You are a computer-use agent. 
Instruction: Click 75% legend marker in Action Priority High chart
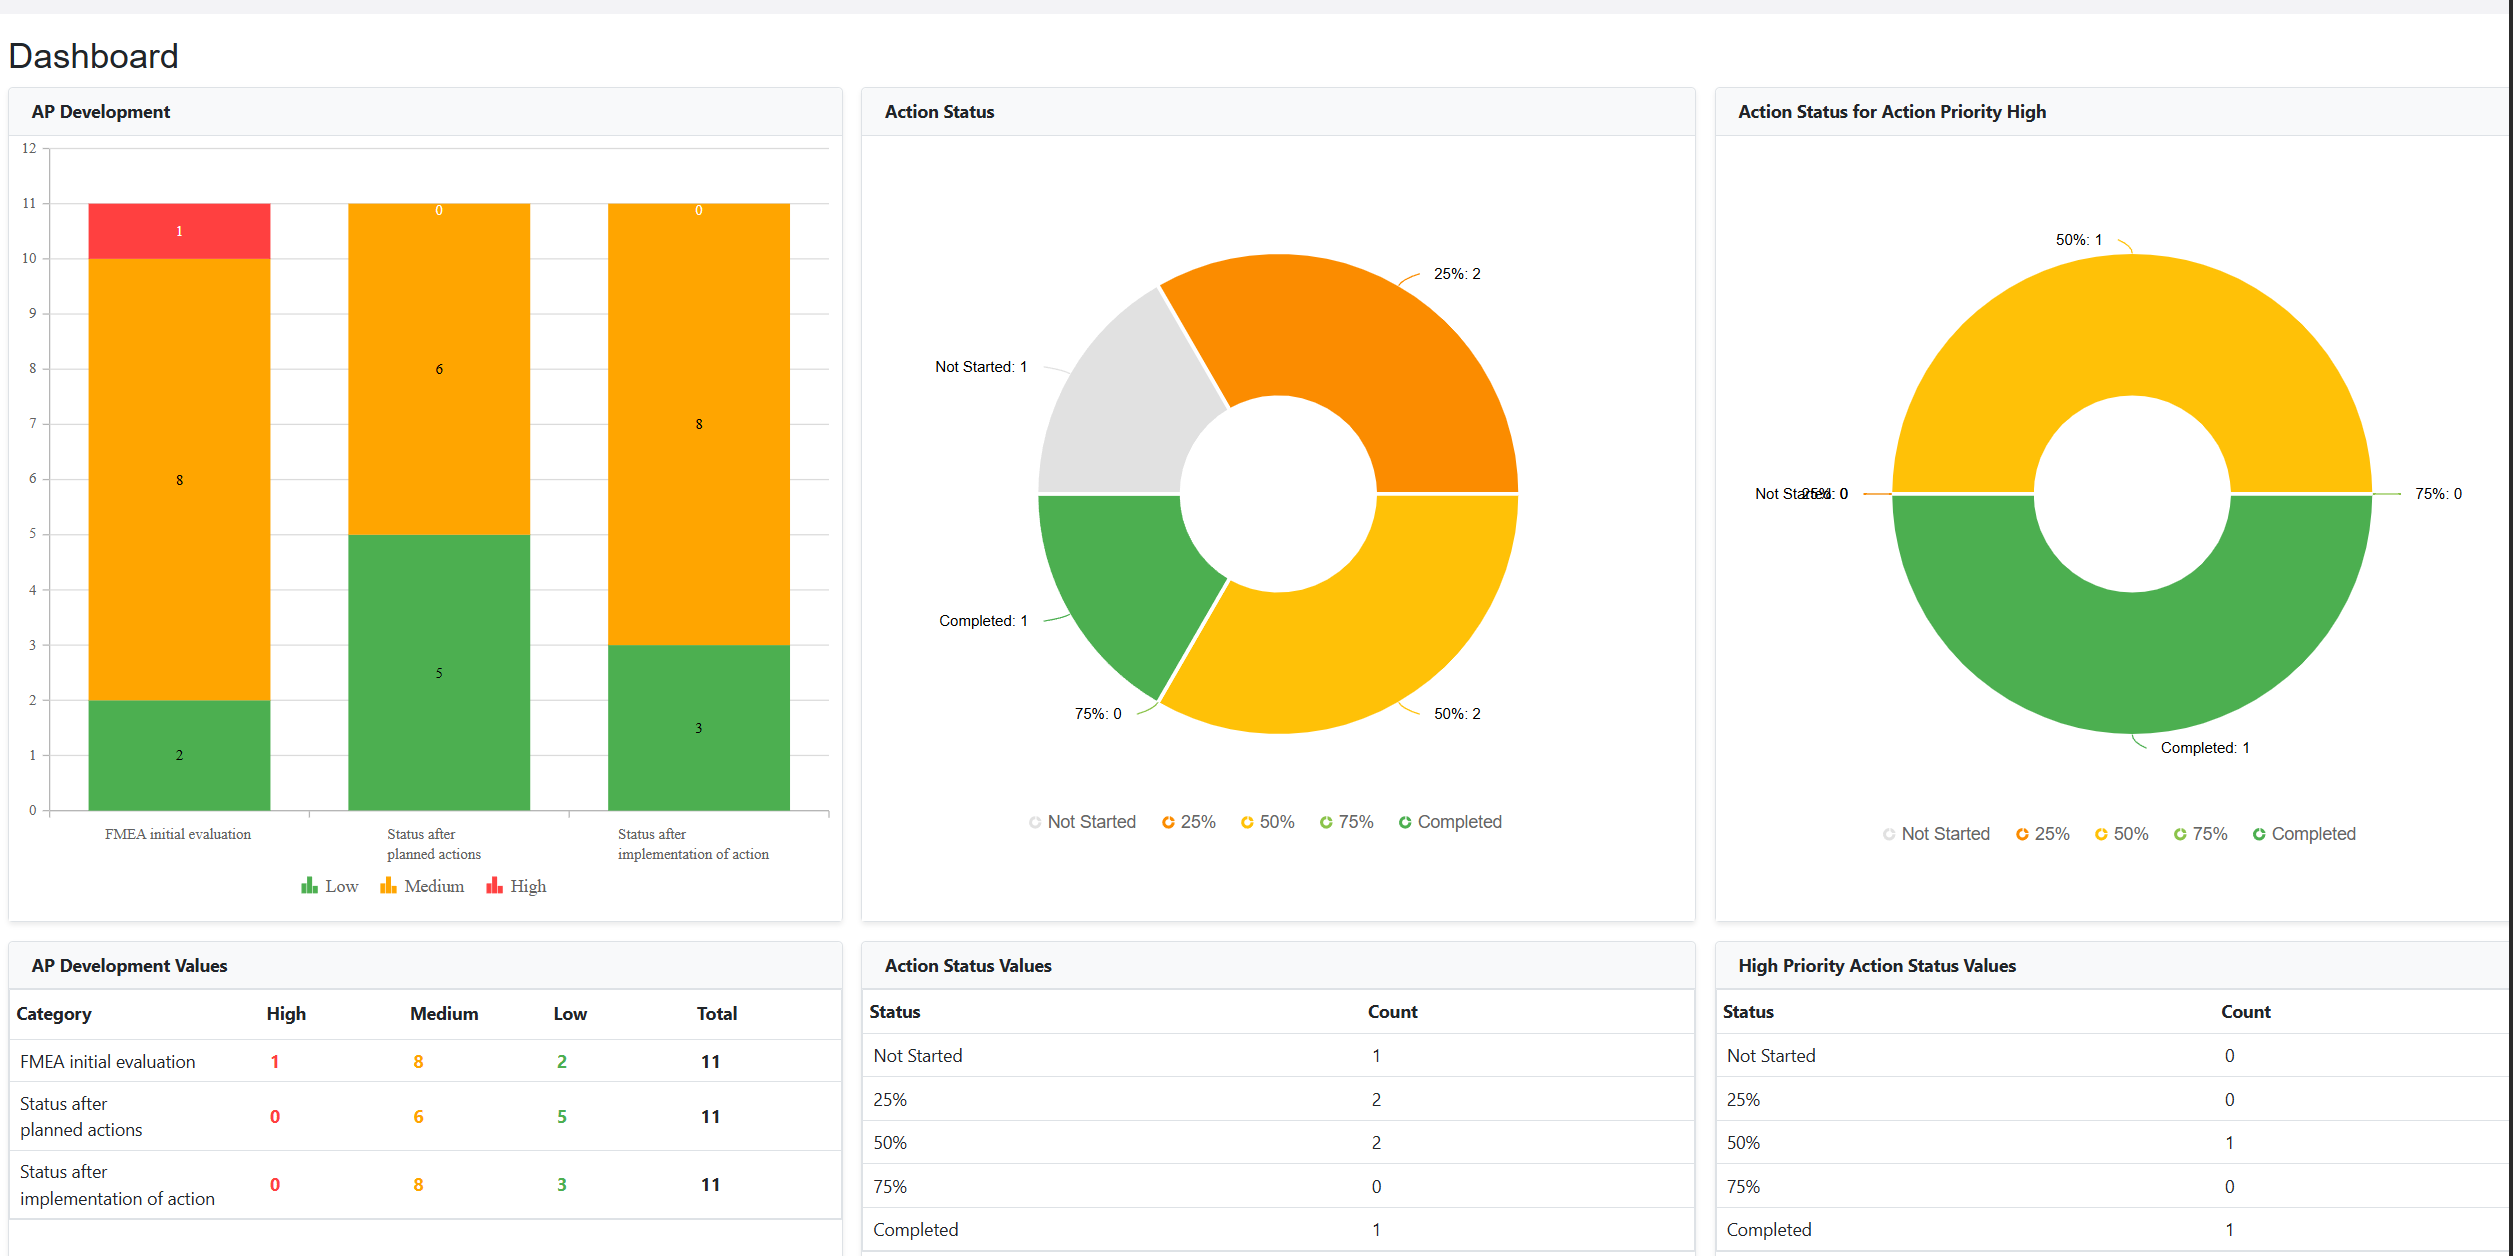(2180, 834)
